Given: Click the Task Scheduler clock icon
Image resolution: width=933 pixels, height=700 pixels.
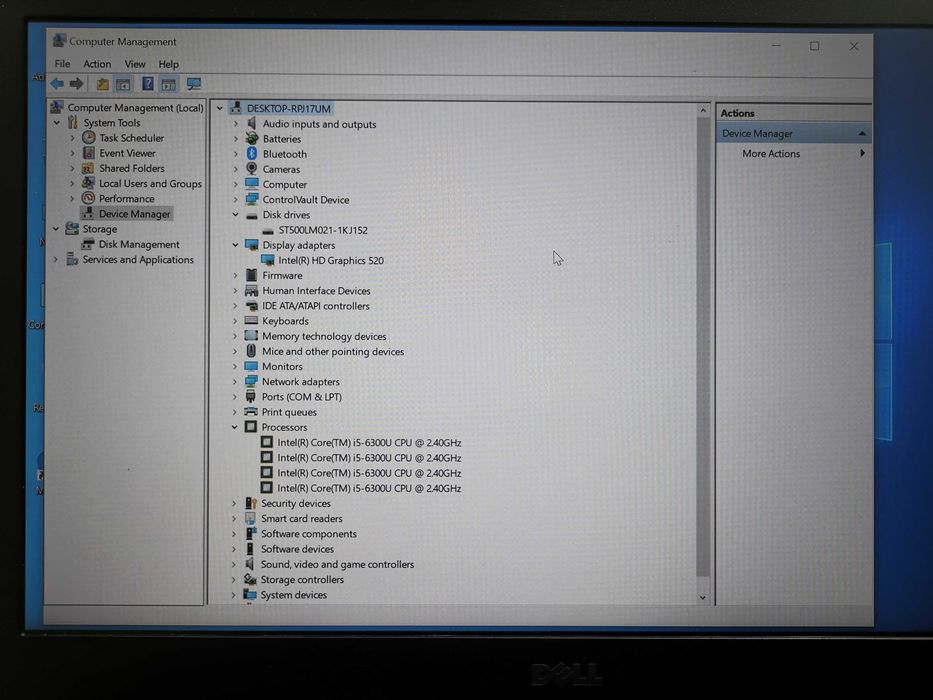Looking at the screenshot, I should (89, 138).
